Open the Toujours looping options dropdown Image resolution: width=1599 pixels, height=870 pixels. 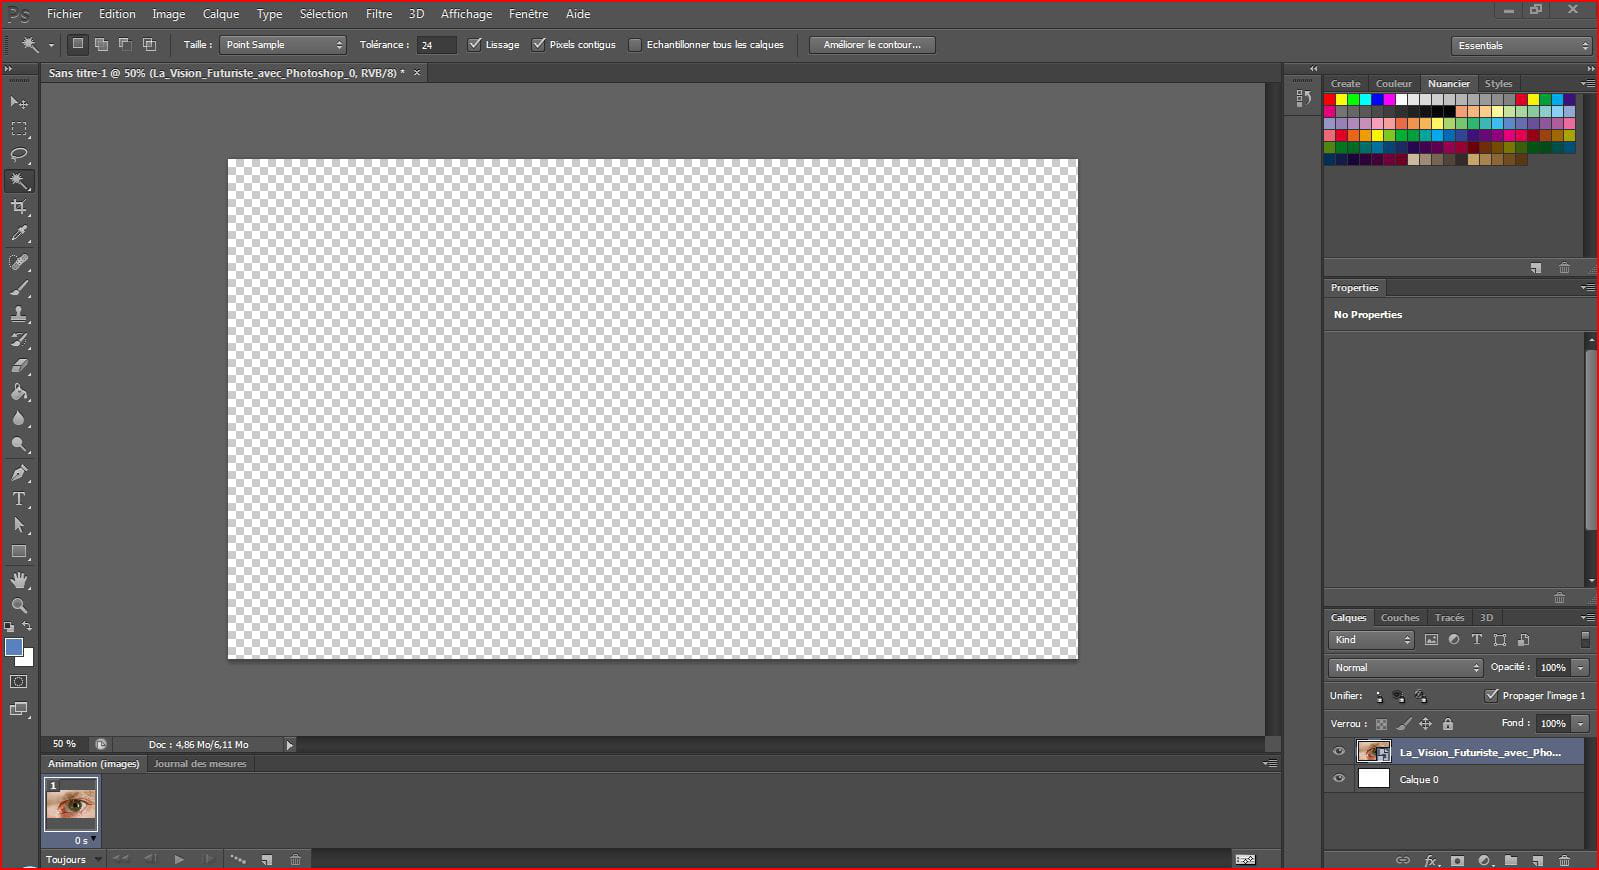coord(74,859)
